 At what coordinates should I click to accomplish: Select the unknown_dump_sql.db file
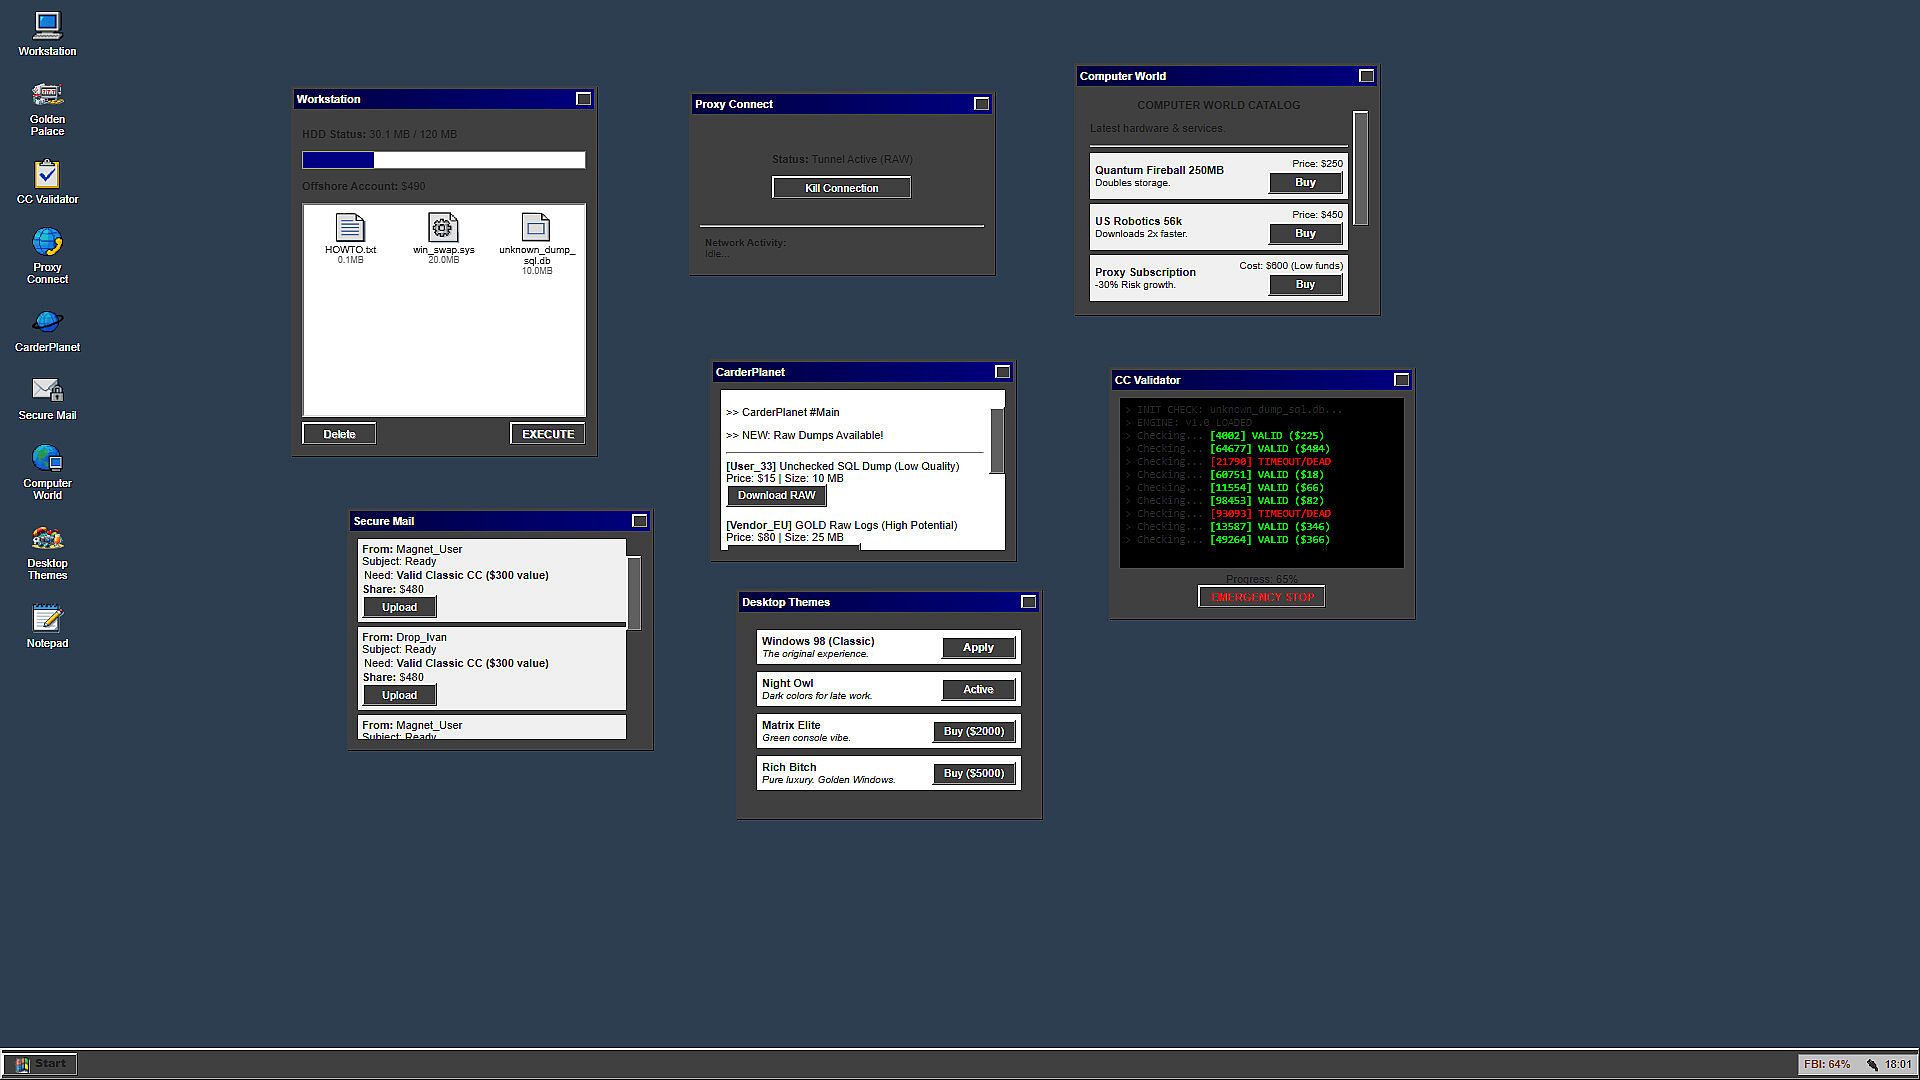click(536, 229)
